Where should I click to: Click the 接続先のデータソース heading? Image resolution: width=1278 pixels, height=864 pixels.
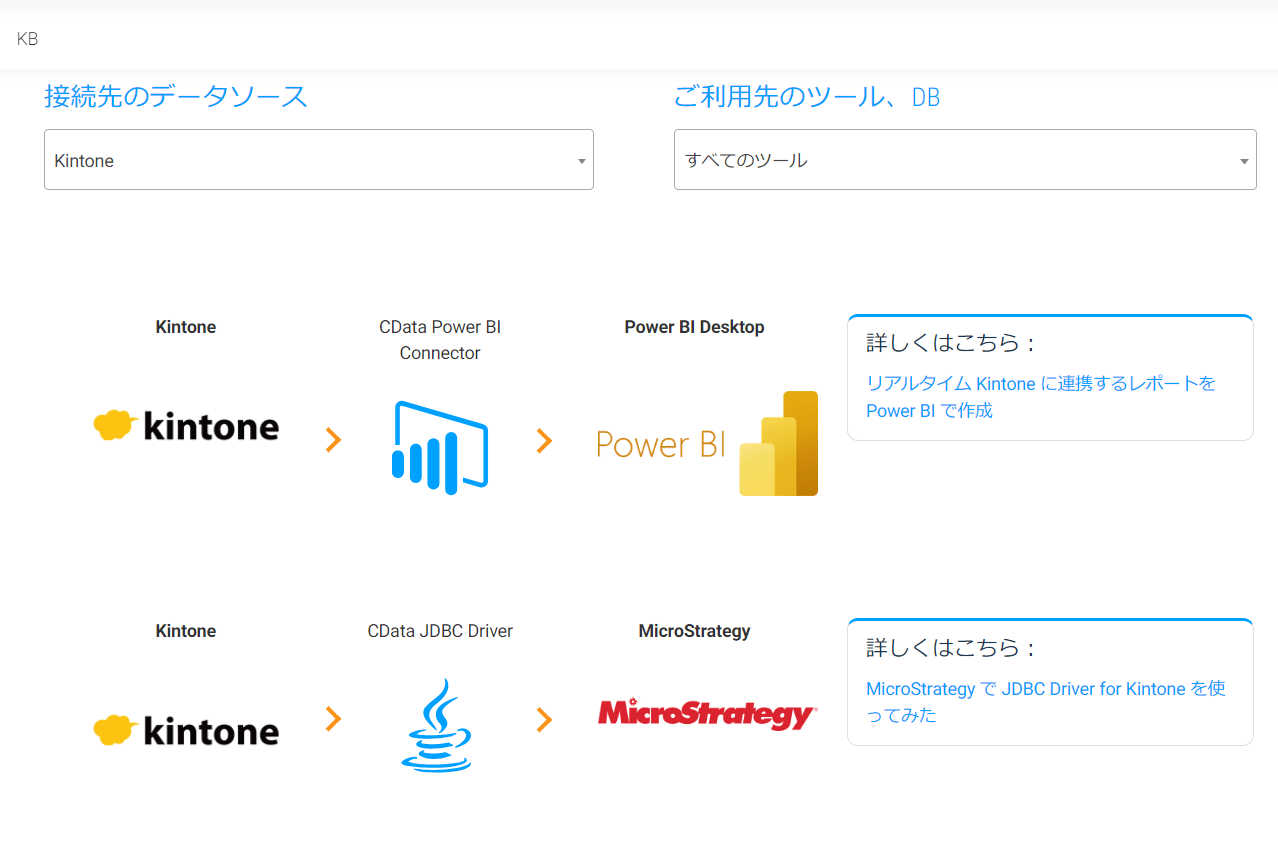(x=176, y=97)
